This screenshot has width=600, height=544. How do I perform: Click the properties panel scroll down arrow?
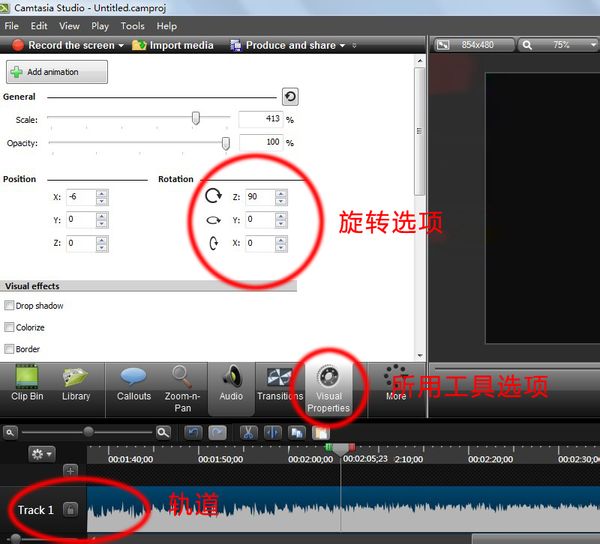click(x=420, y=355)
